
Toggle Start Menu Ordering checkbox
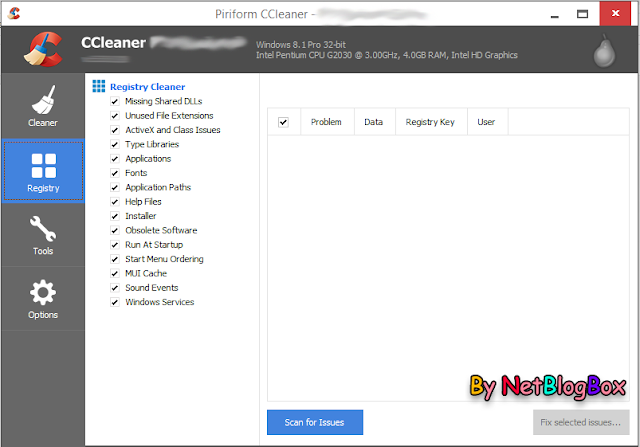click(115, 259)
